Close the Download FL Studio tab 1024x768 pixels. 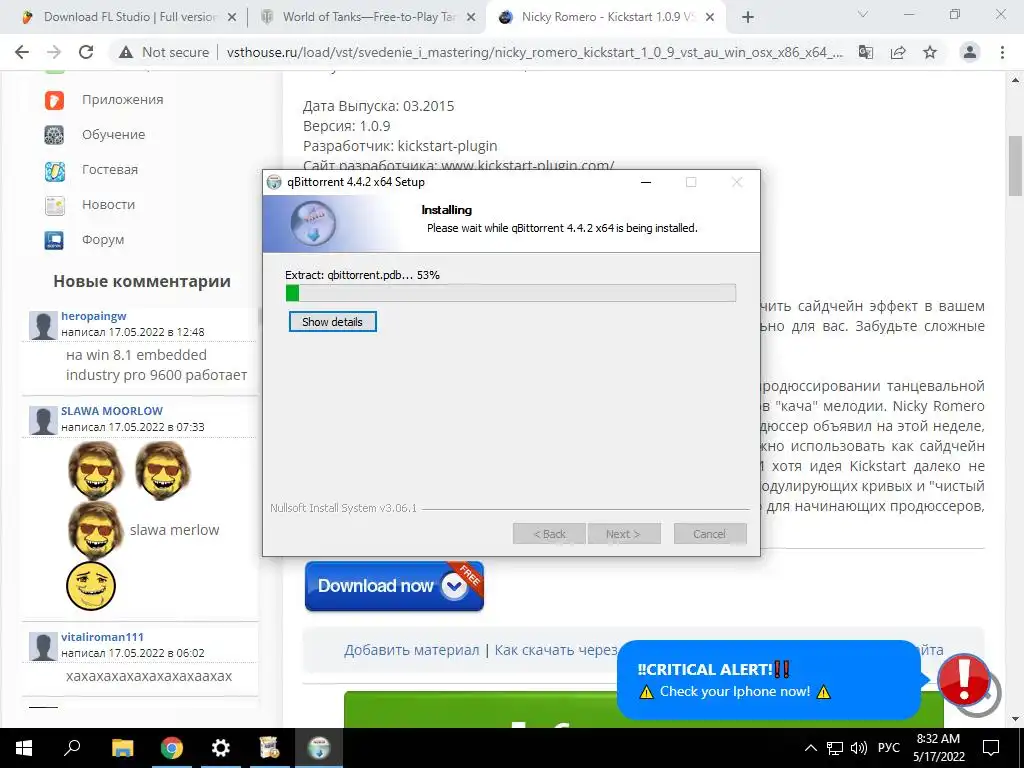point(231,18)
